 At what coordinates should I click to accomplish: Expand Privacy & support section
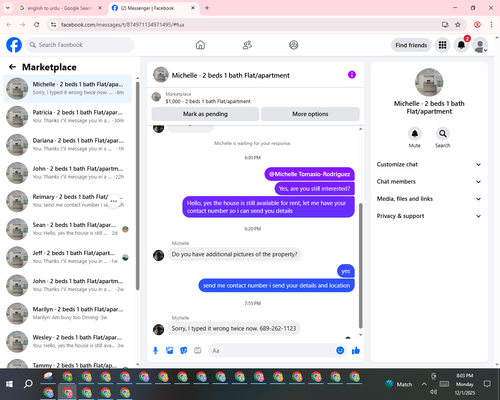[x=429, y=216]
